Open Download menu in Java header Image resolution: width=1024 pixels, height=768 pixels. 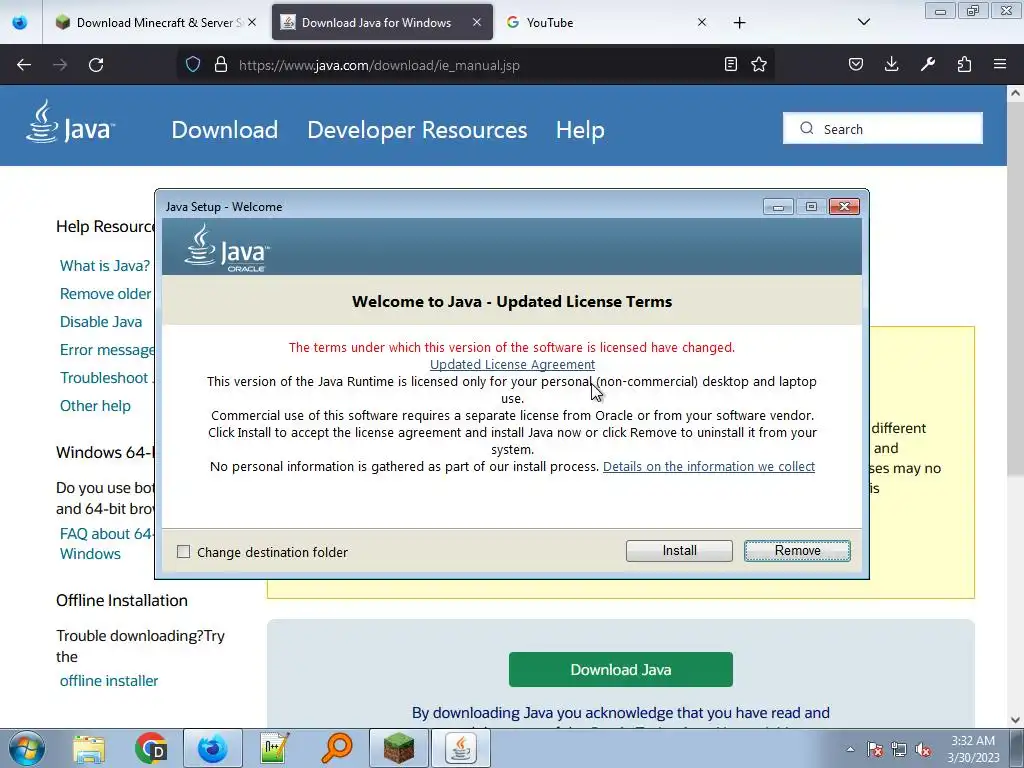pos(225,129)
